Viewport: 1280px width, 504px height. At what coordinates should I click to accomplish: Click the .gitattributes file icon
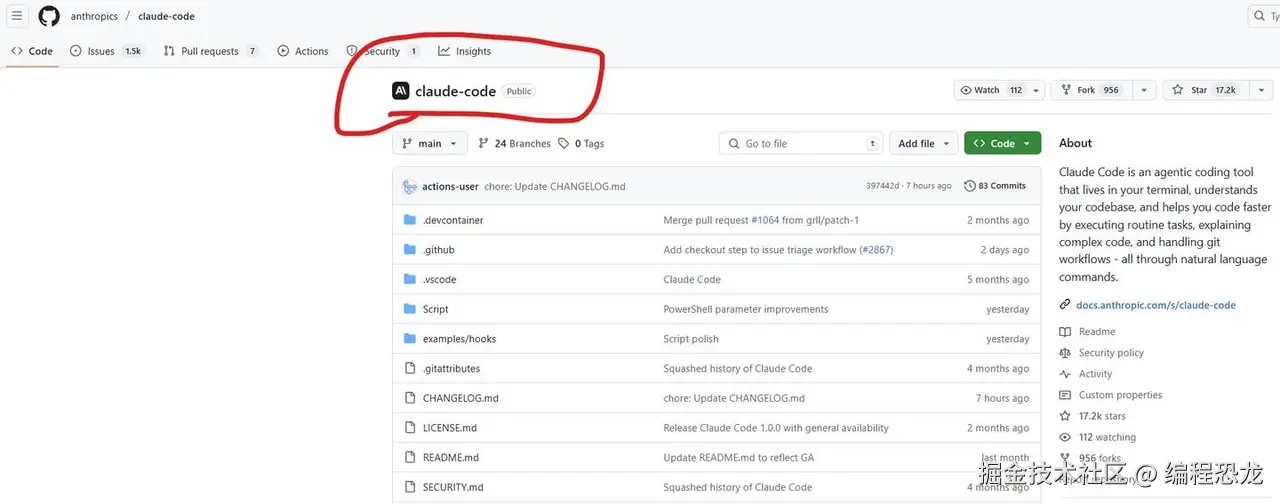coord(409,368)
